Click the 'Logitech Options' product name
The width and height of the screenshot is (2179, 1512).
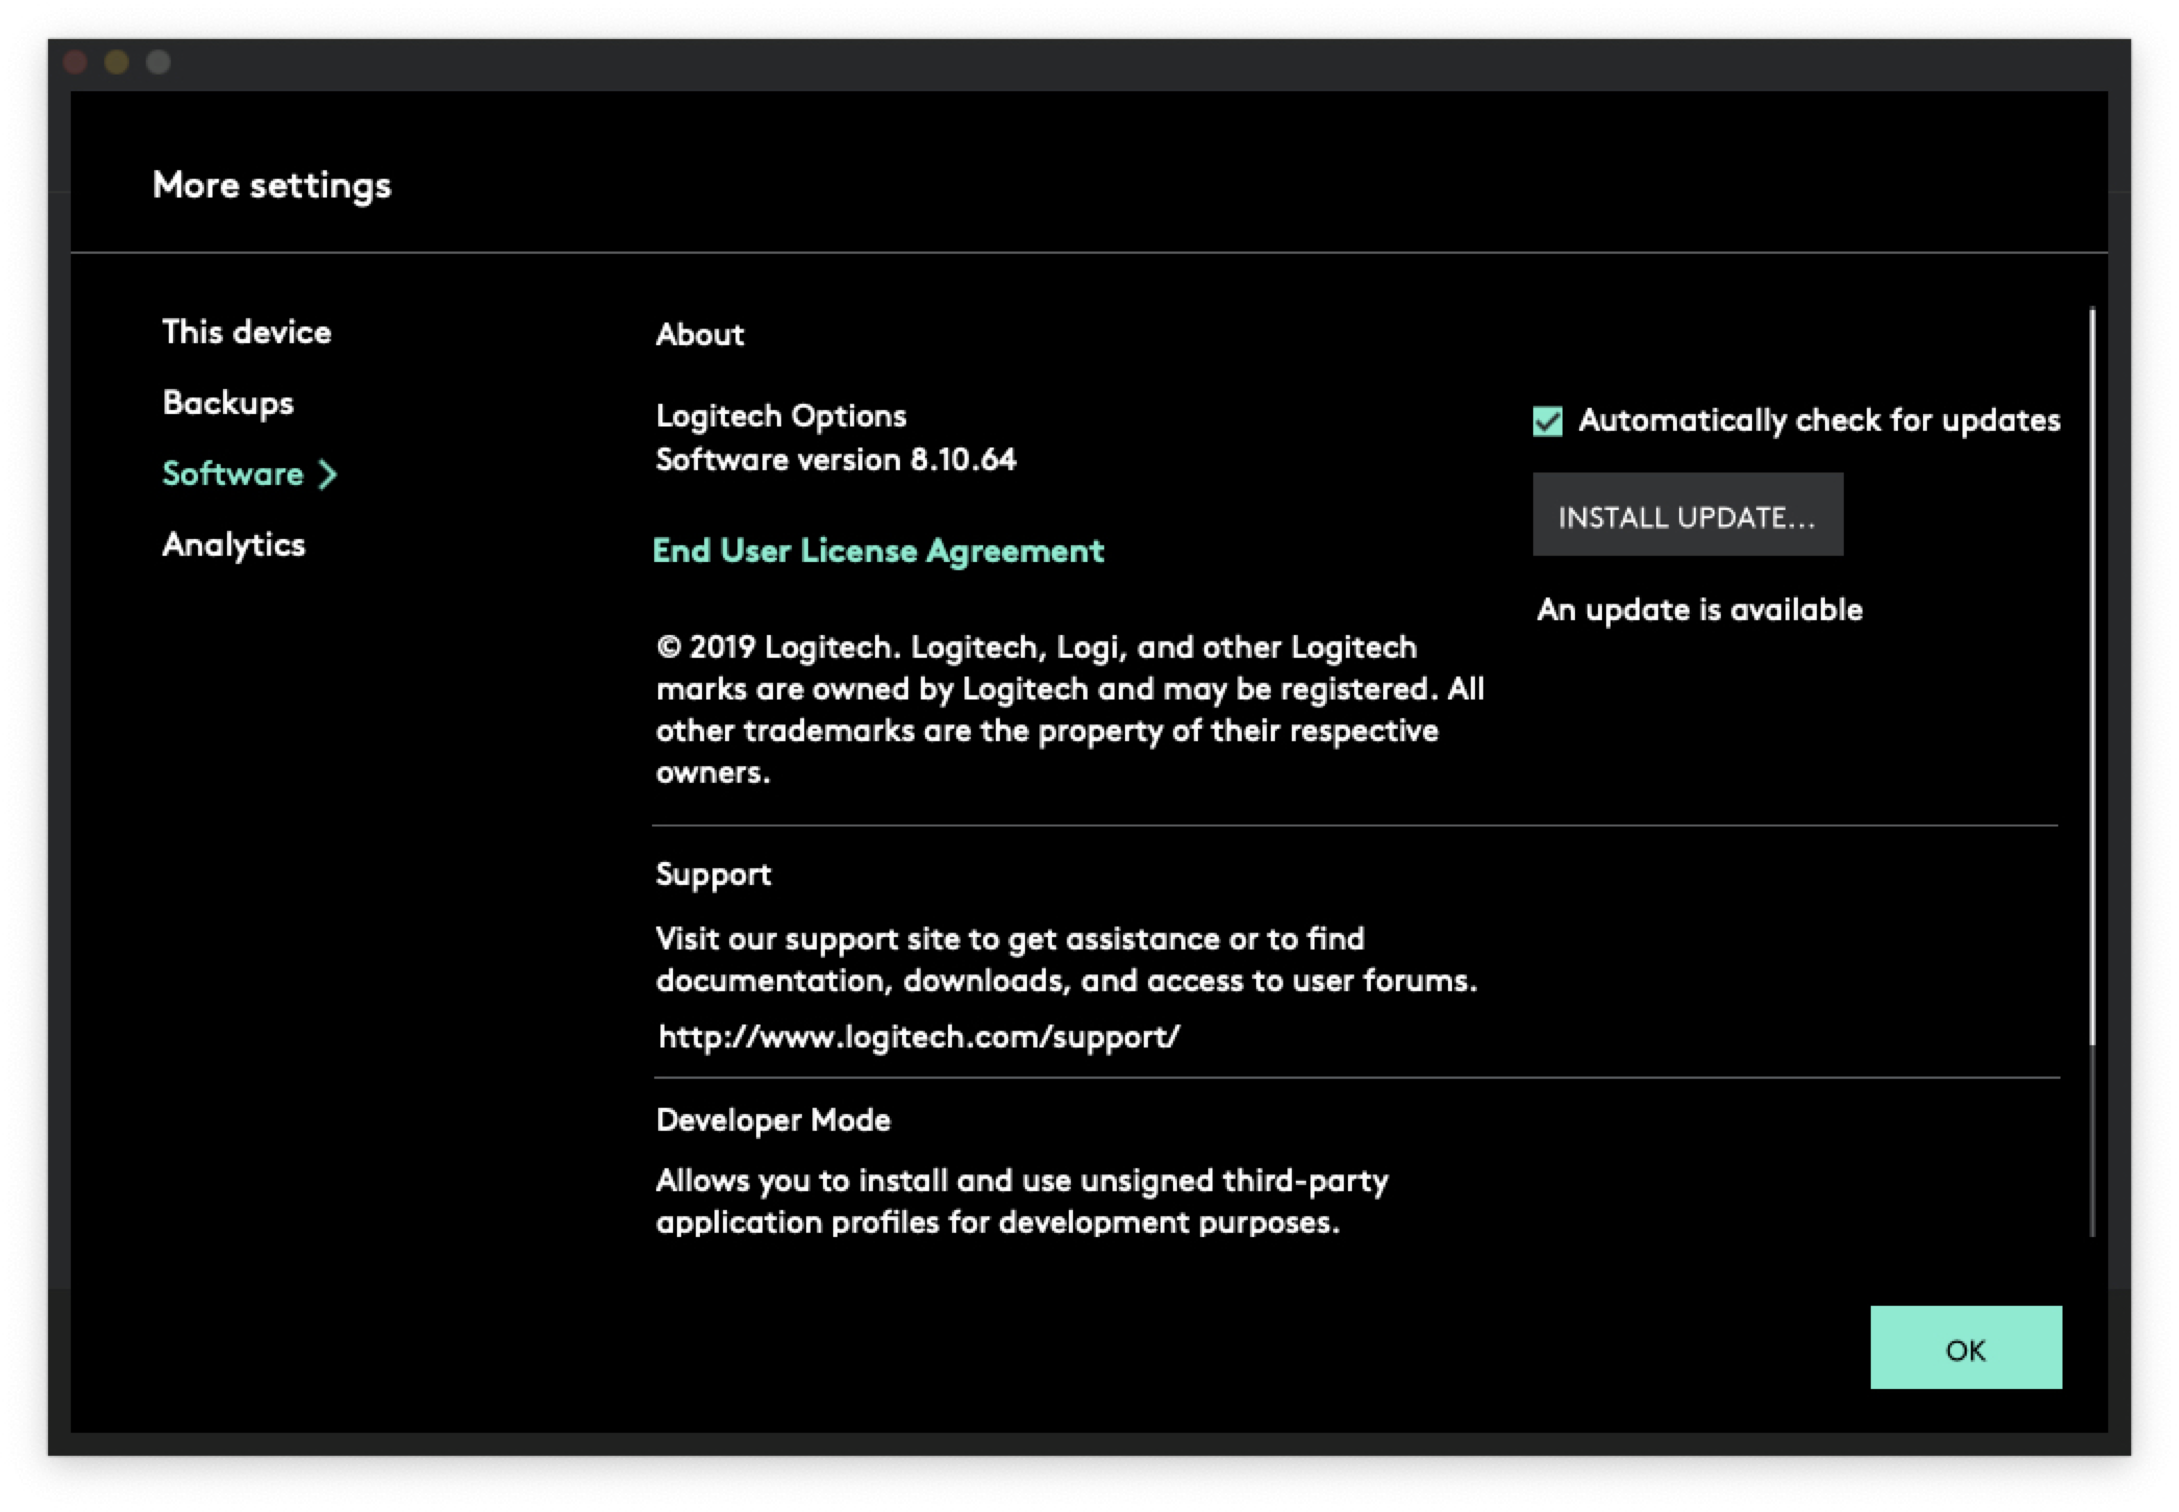point(781,416)
